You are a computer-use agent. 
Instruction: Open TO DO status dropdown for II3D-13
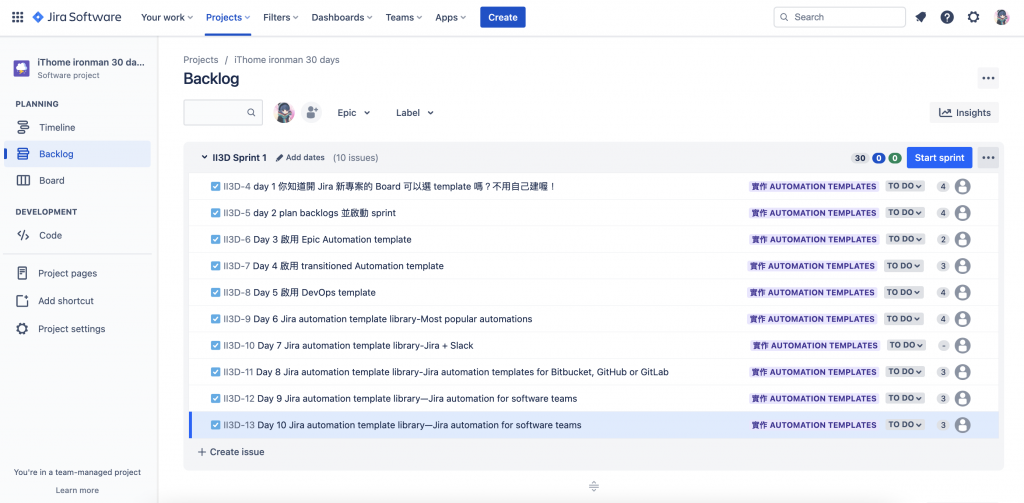904,425
